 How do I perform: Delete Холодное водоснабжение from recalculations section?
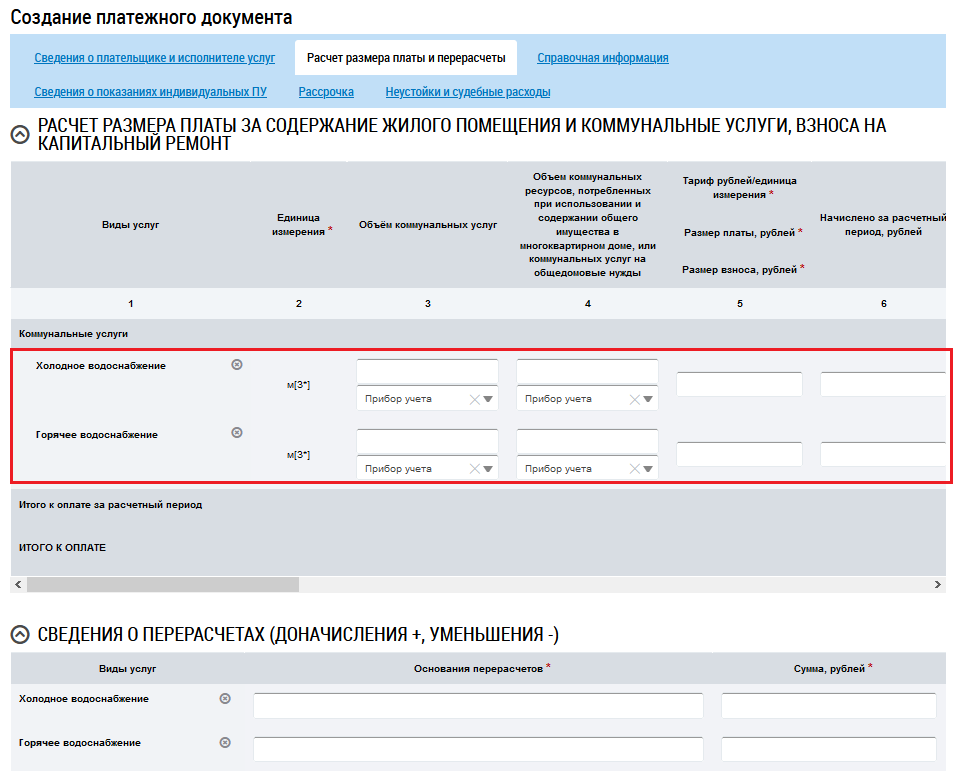pyautogui.click(x=225, y=698)
